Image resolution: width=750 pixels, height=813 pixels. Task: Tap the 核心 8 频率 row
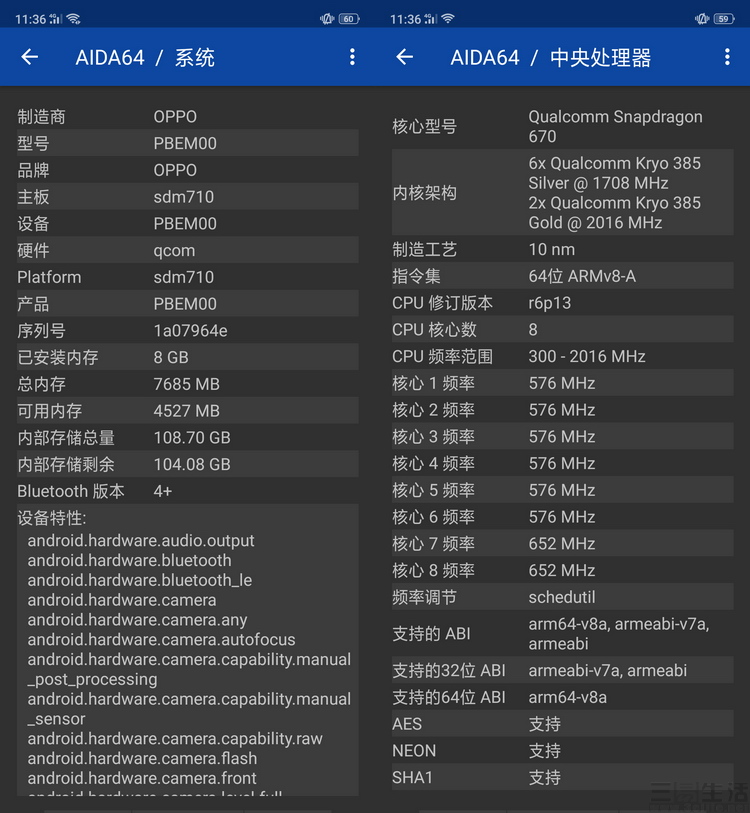[x=562, y=570]
